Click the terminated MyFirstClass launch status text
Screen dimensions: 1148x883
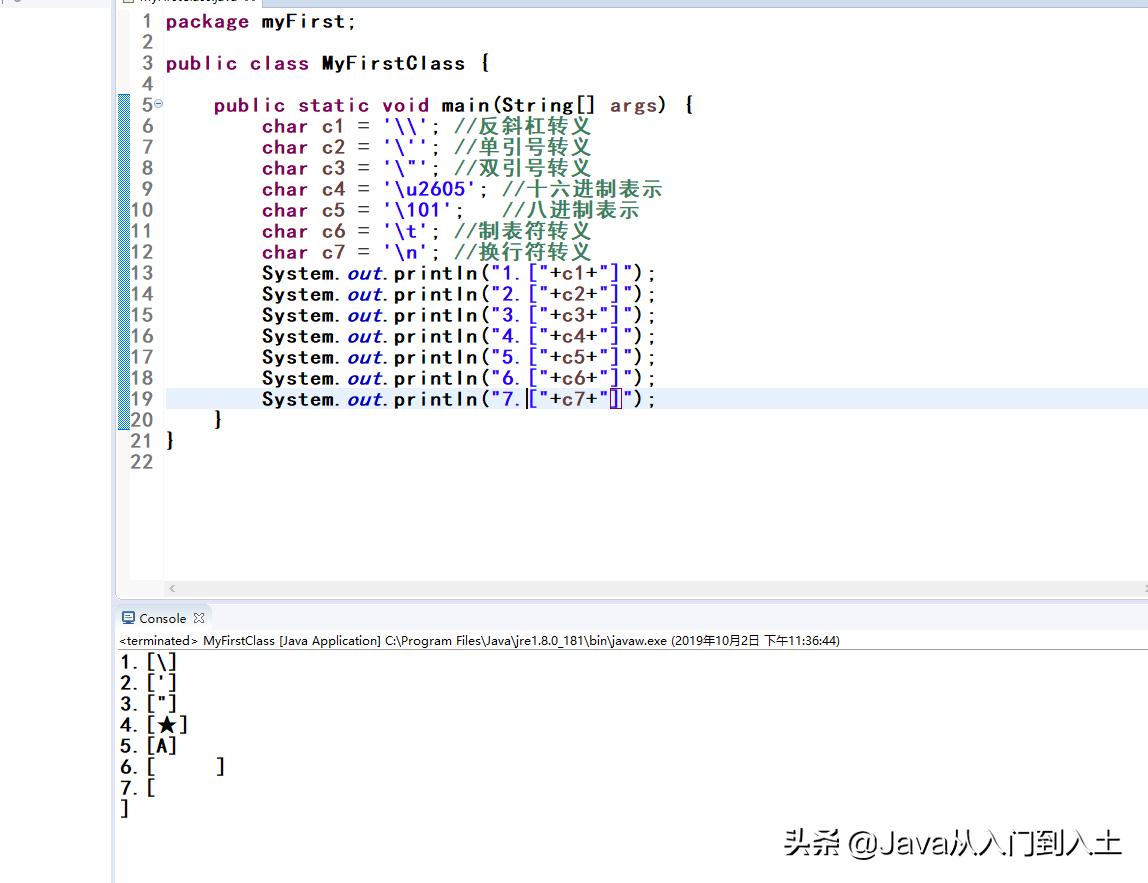[480, 641]
